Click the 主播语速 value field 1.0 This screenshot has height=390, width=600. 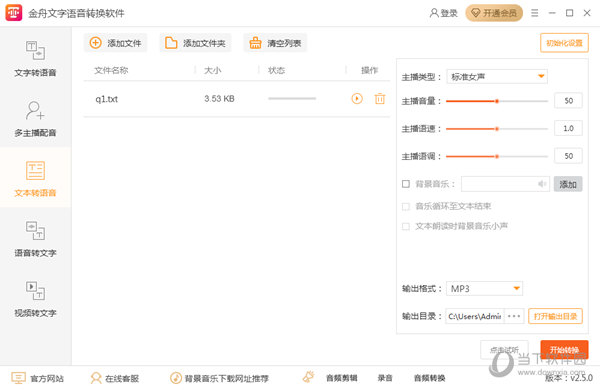tap(568, 128)
